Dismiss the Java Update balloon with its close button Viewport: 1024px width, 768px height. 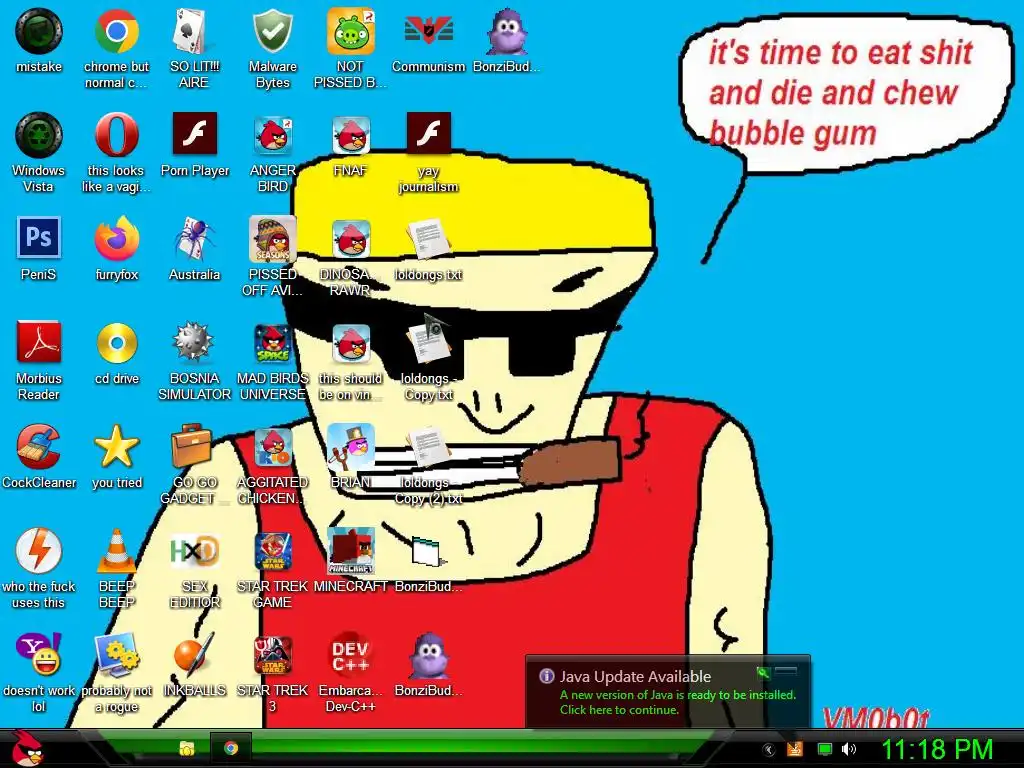pos(786,671)
